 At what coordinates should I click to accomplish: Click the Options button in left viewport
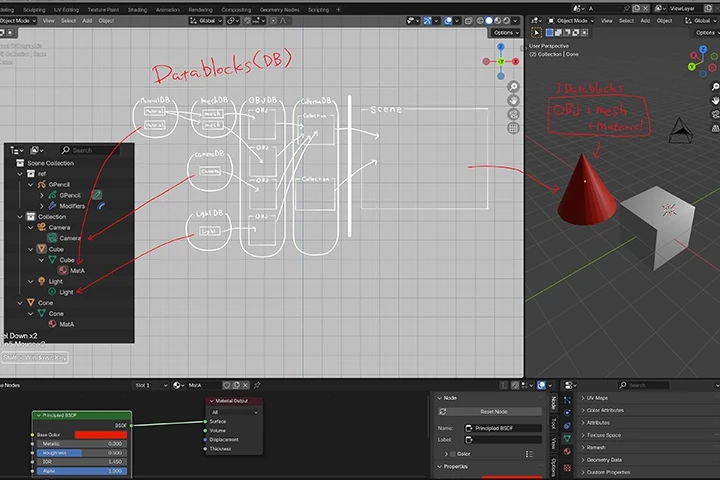pos(505,32)
